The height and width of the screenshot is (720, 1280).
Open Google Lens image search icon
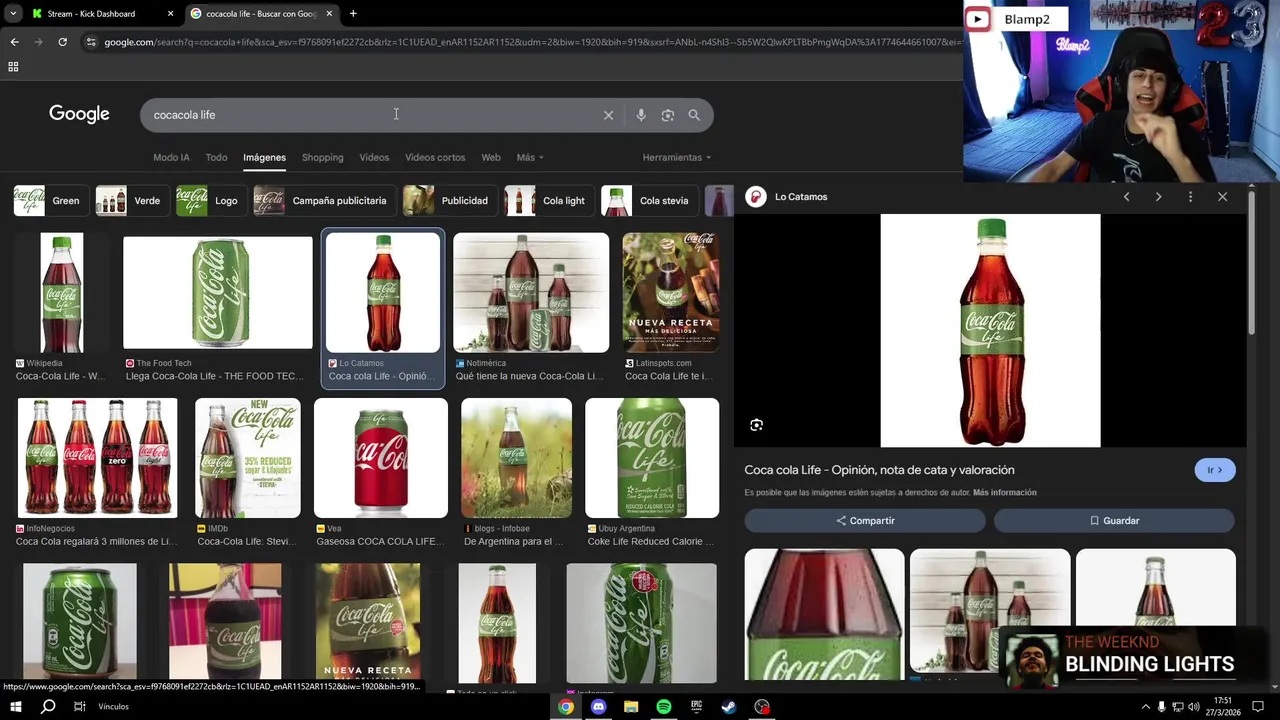click(668, 115)
